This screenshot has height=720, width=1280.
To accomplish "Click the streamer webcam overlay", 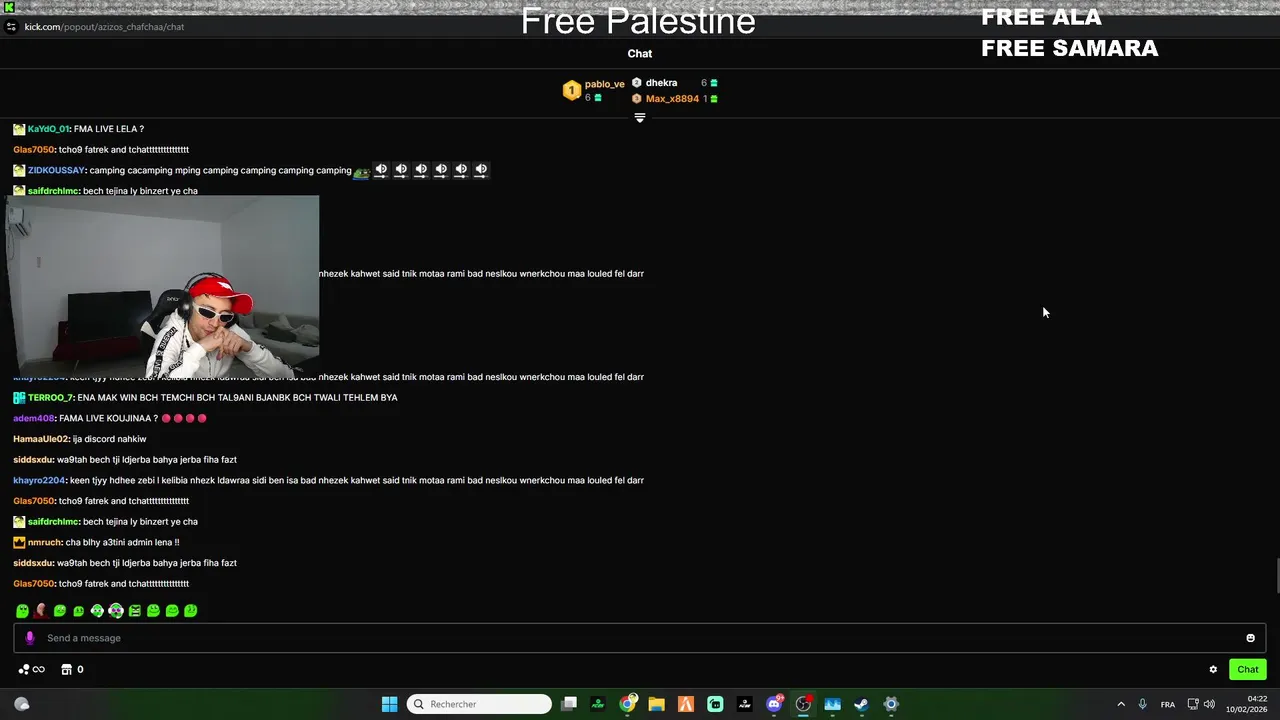I will pyautogui.click(x=163, y=287).
